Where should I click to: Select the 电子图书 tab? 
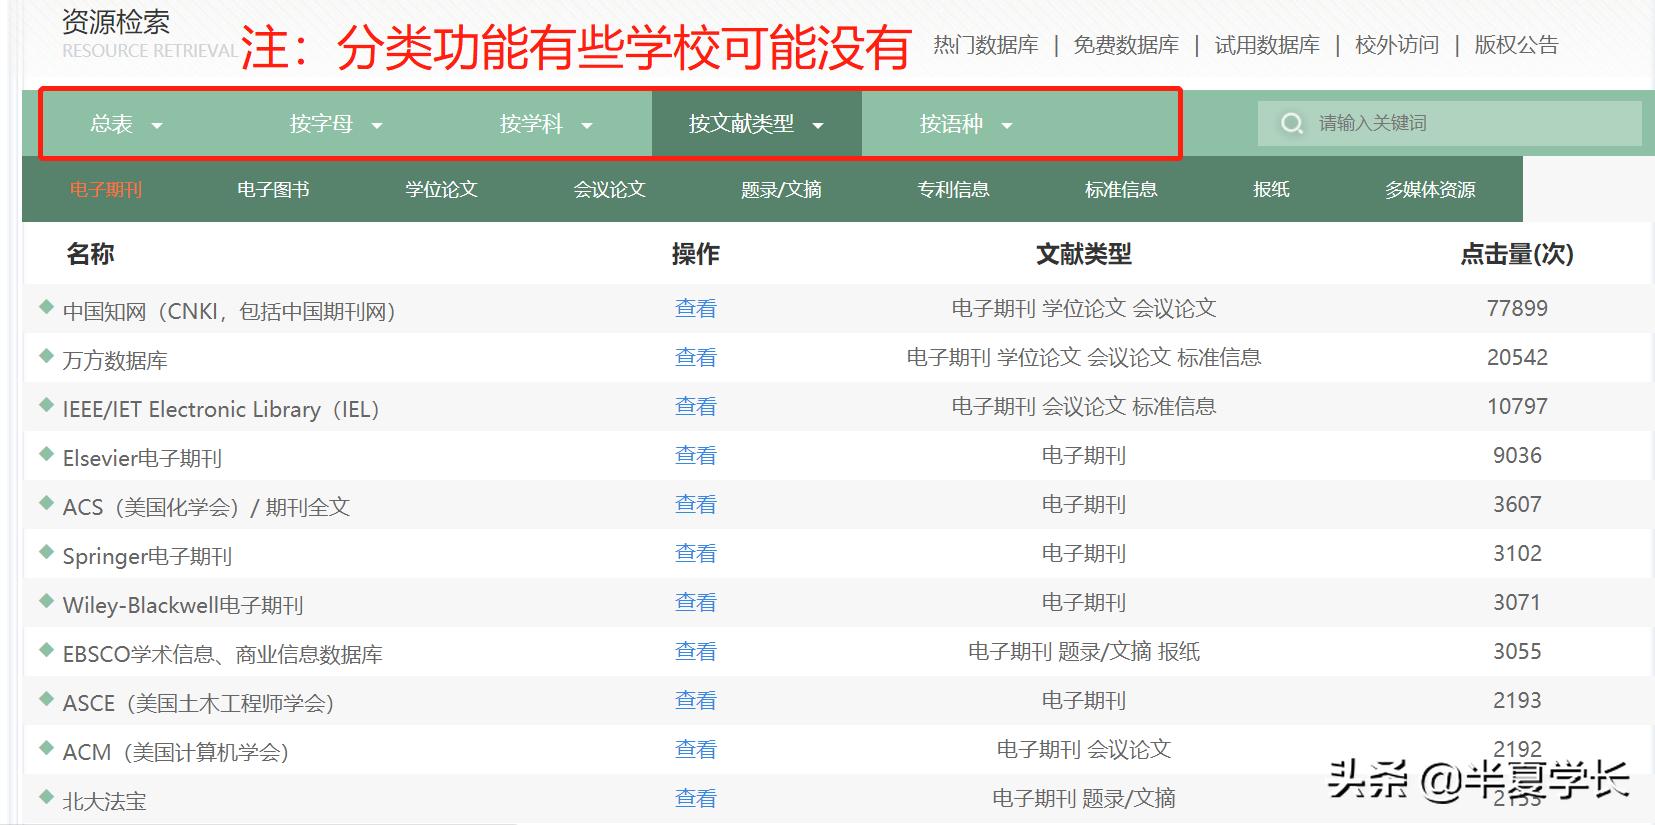tap(273, 189)
